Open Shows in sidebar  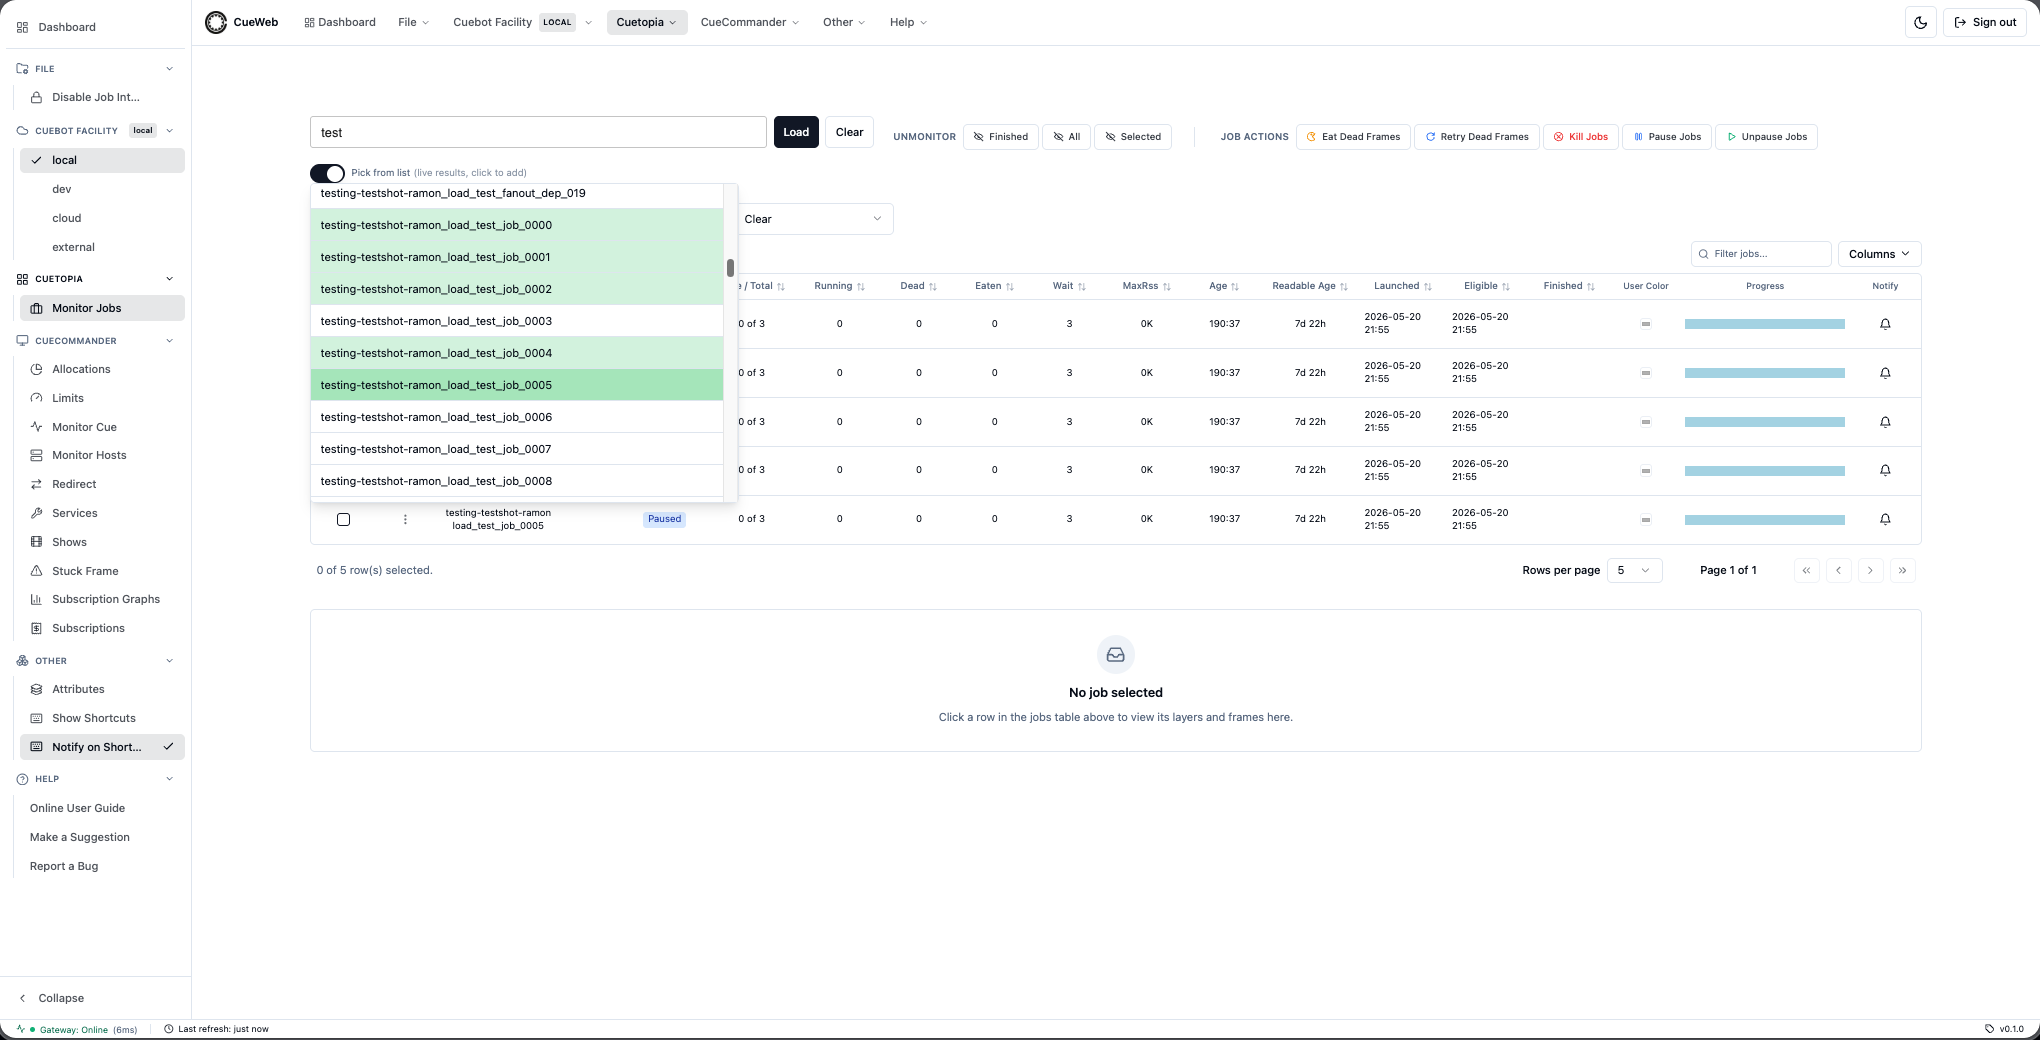pyautogui.click(x=102, y=542)
